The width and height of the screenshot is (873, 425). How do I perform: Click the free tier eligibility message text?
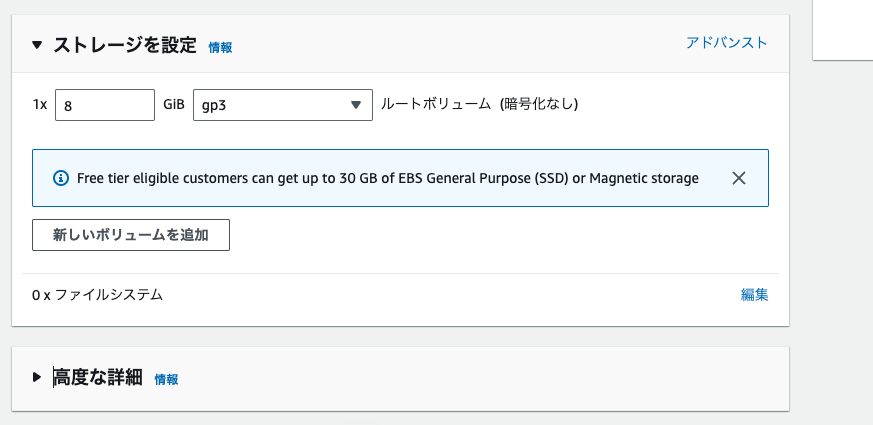(x=388, y=178)
